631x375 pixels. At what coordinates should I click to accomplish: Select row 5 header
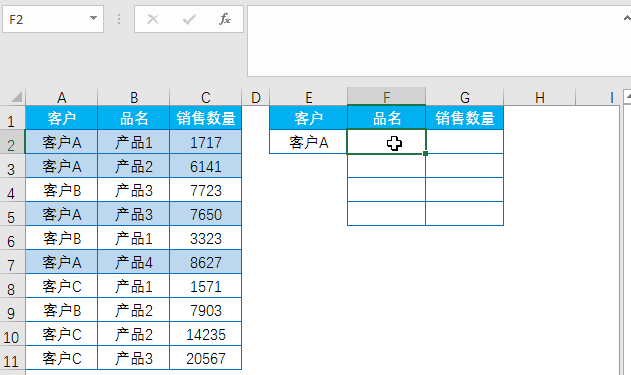click(11, 214)
